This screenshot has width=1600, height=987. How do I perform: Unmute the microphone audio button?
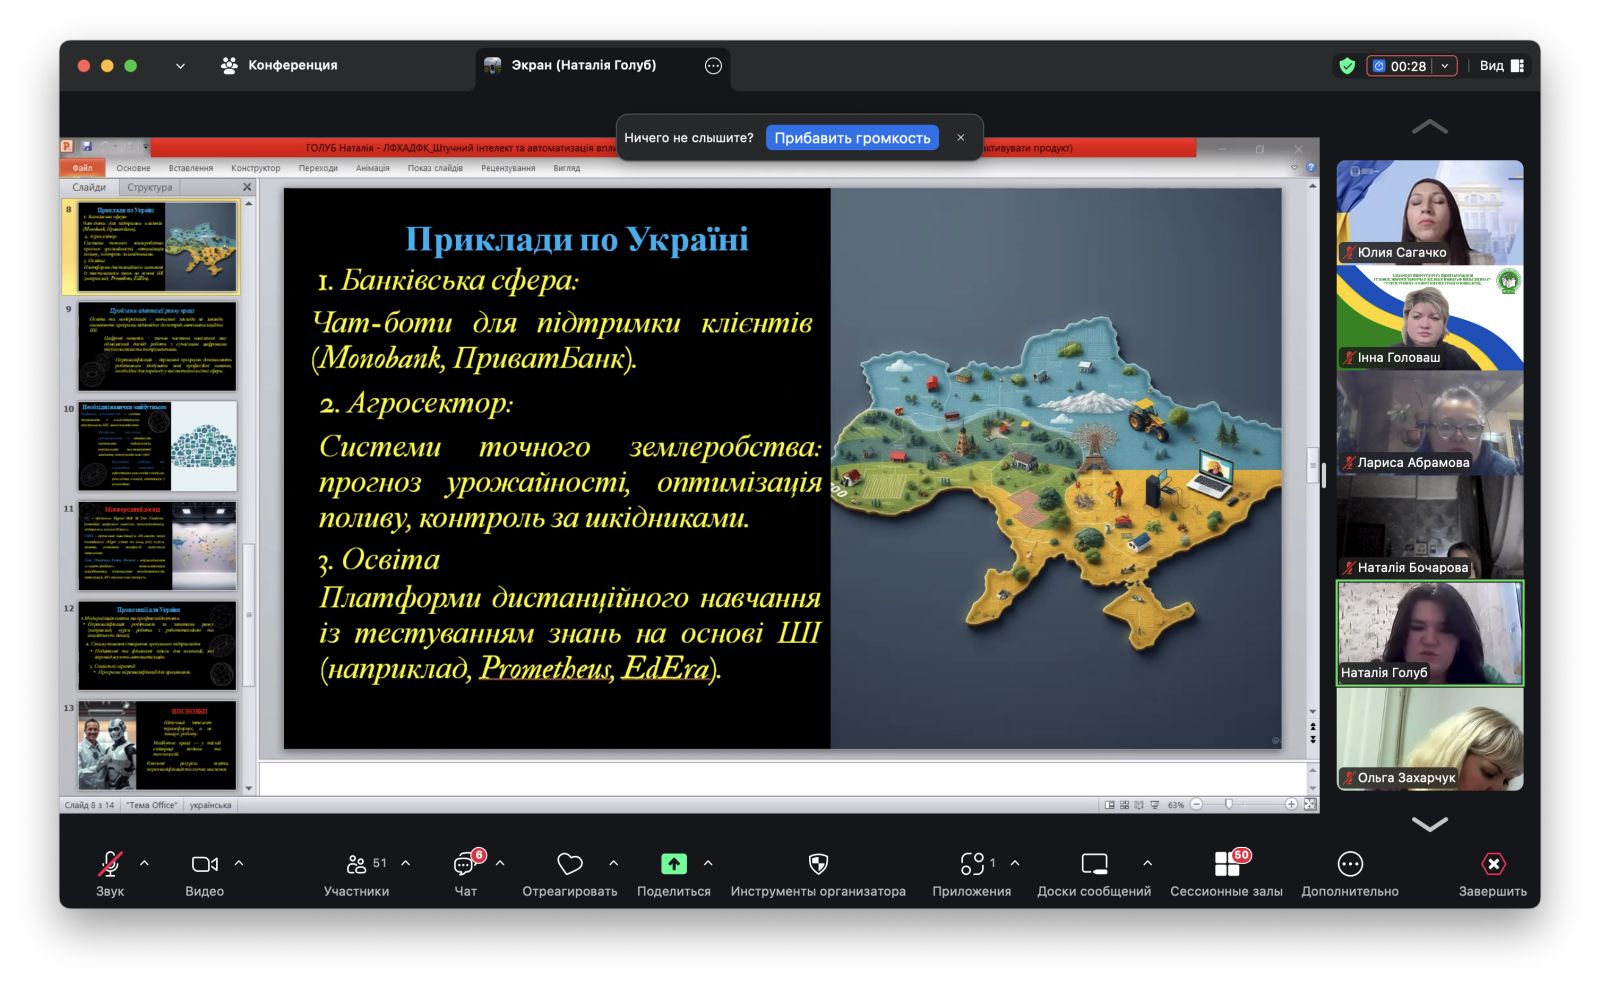[110, 864]
